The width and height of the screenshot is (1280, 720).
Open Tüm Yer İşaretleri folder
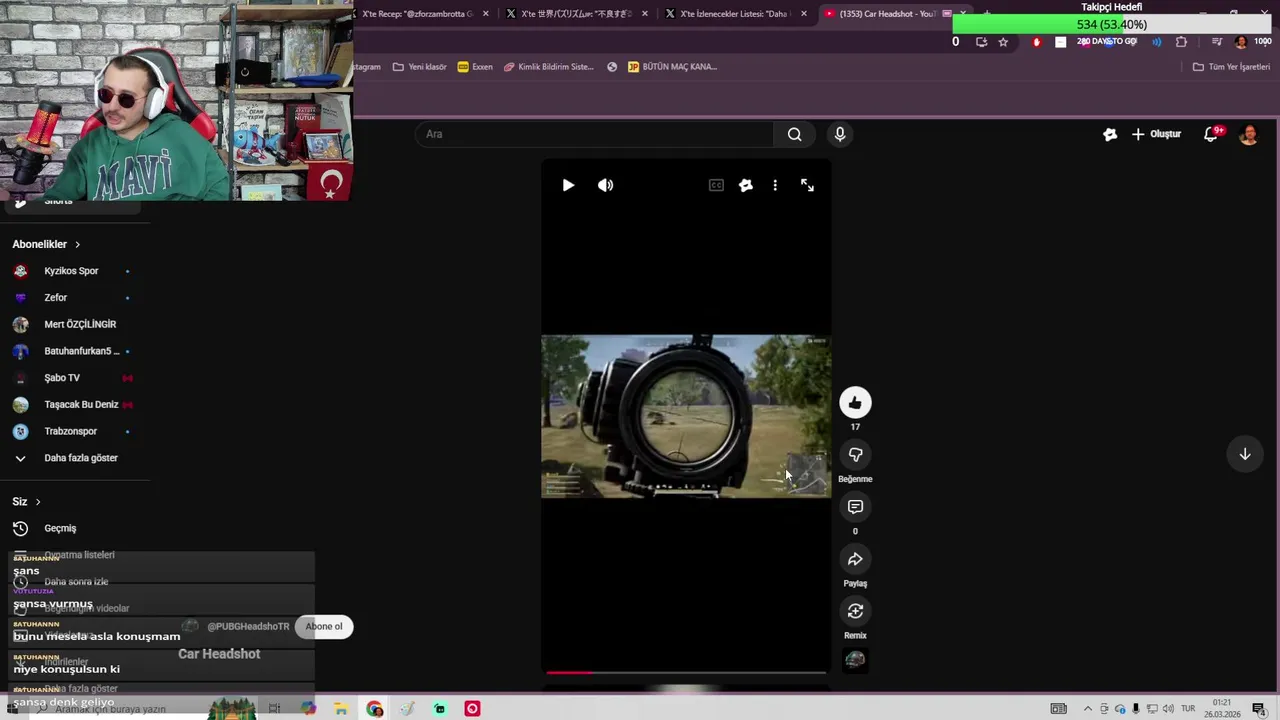pos(1232,67)
